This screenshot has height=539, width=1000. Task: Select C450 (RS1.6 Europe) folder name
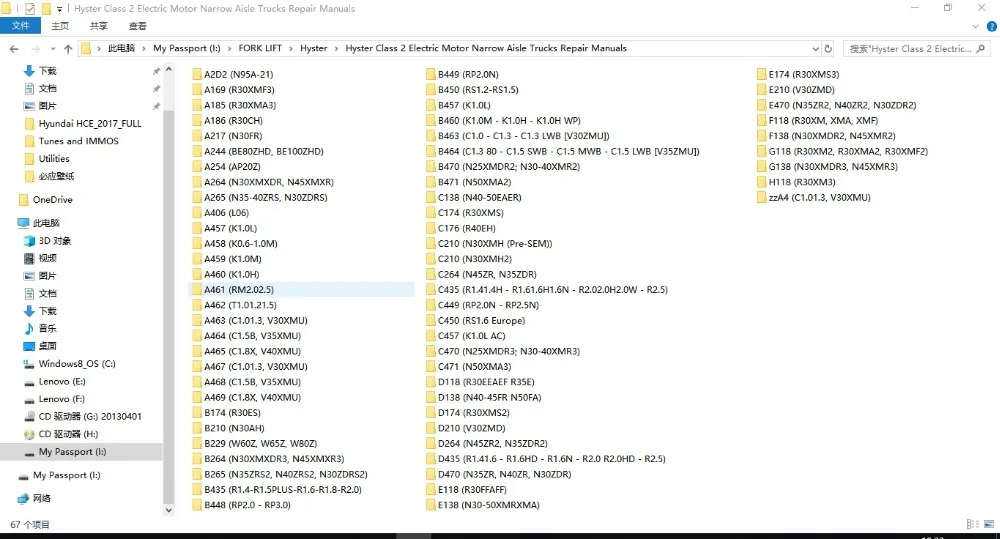click(482, 321)
